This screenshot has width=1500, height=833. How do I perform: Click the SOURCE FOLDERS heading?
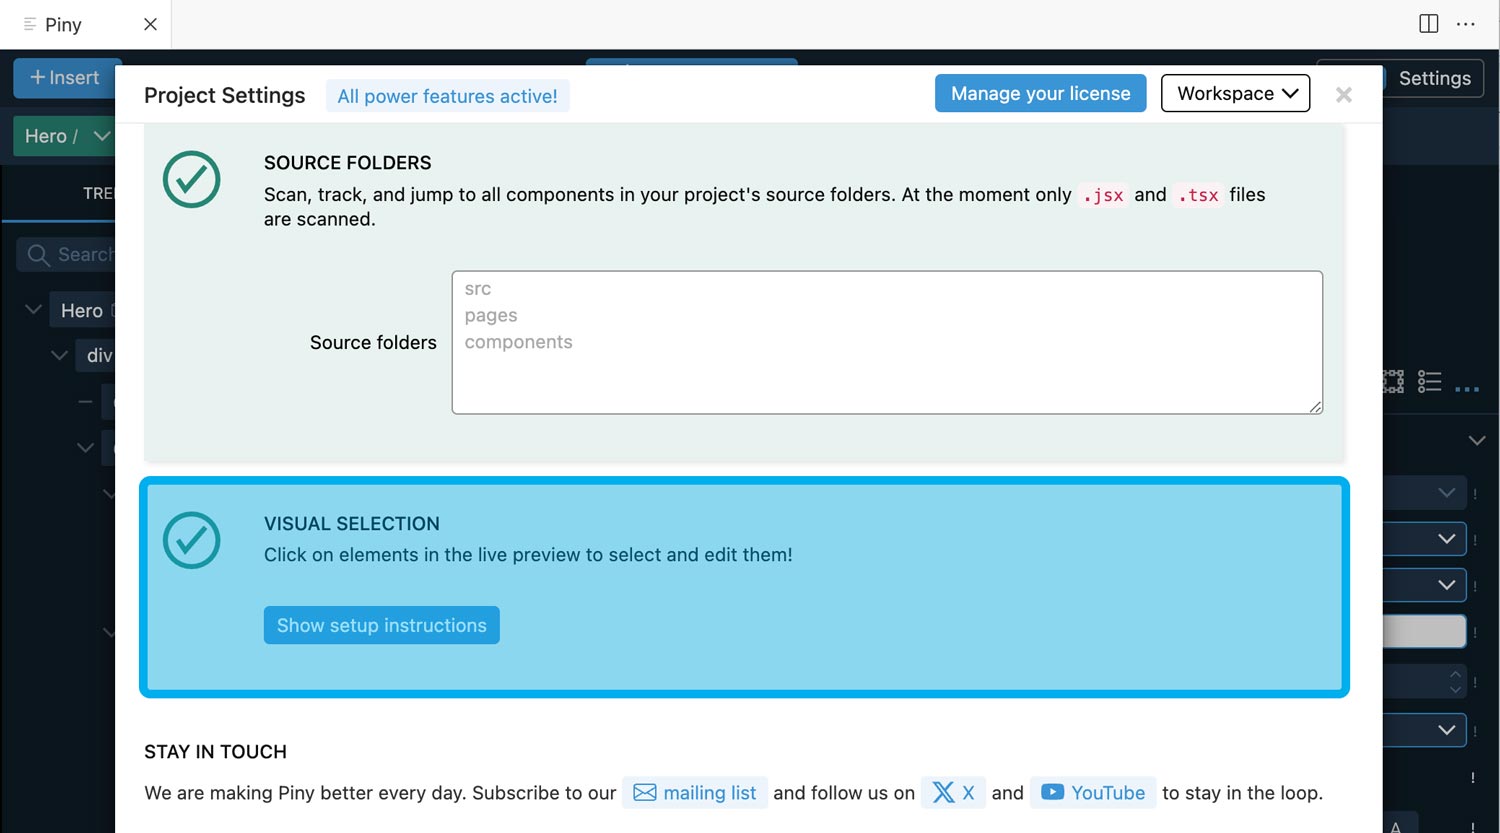coord(348,163)
